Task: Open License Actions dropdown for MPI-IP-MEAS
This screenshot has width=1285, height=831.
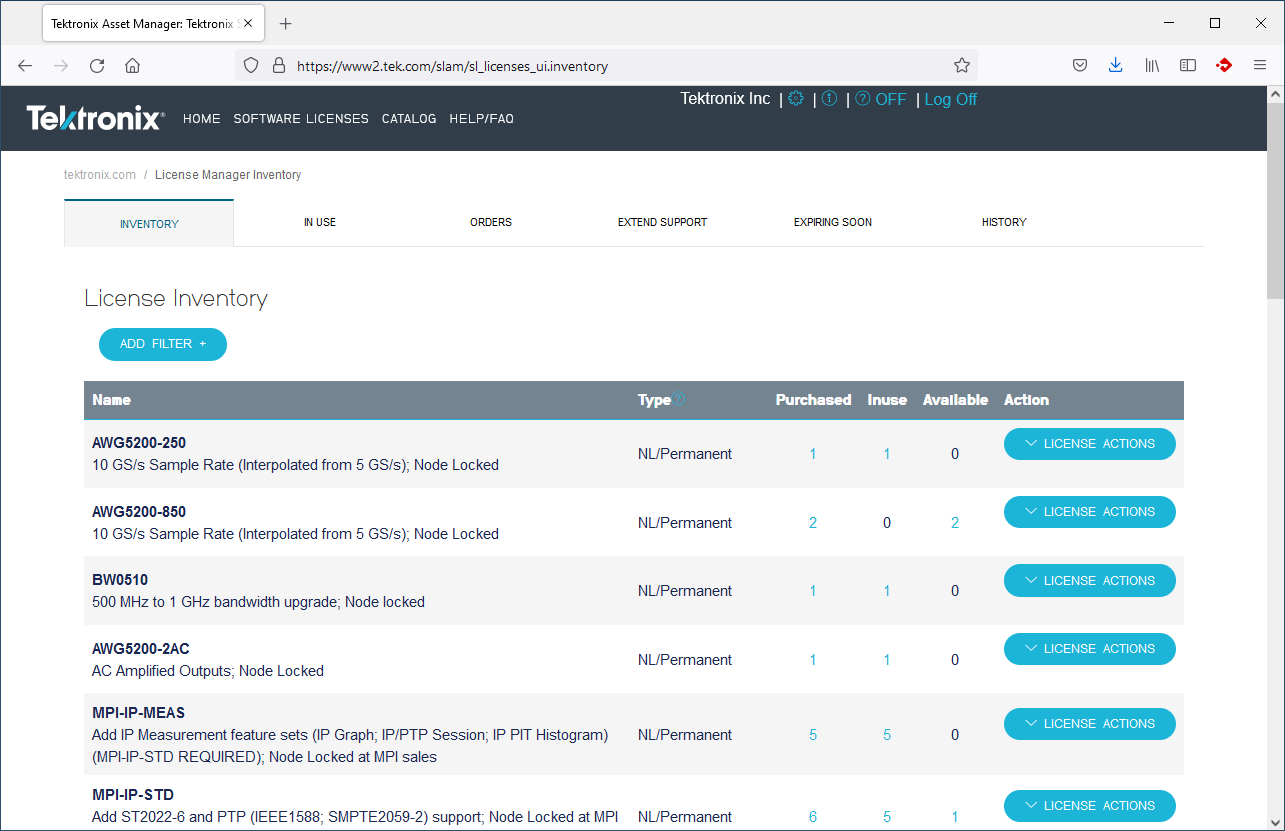Action: [x=1089, y=724]
